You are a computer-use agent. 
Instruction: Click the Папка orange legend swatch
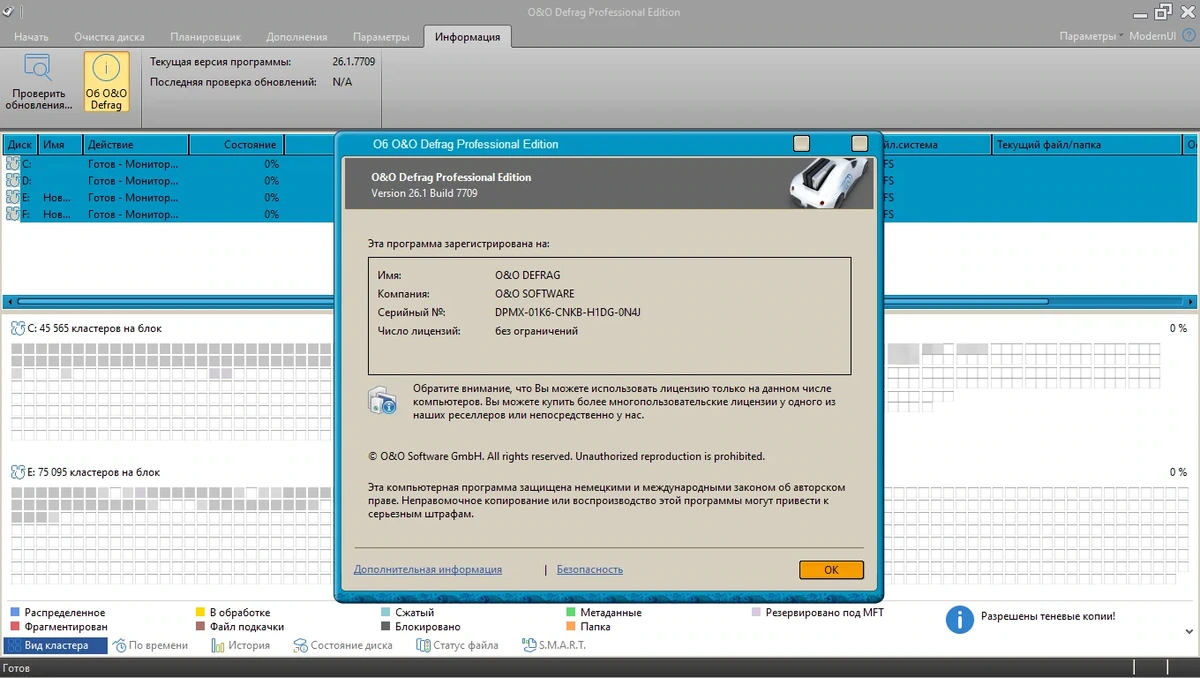571,627
